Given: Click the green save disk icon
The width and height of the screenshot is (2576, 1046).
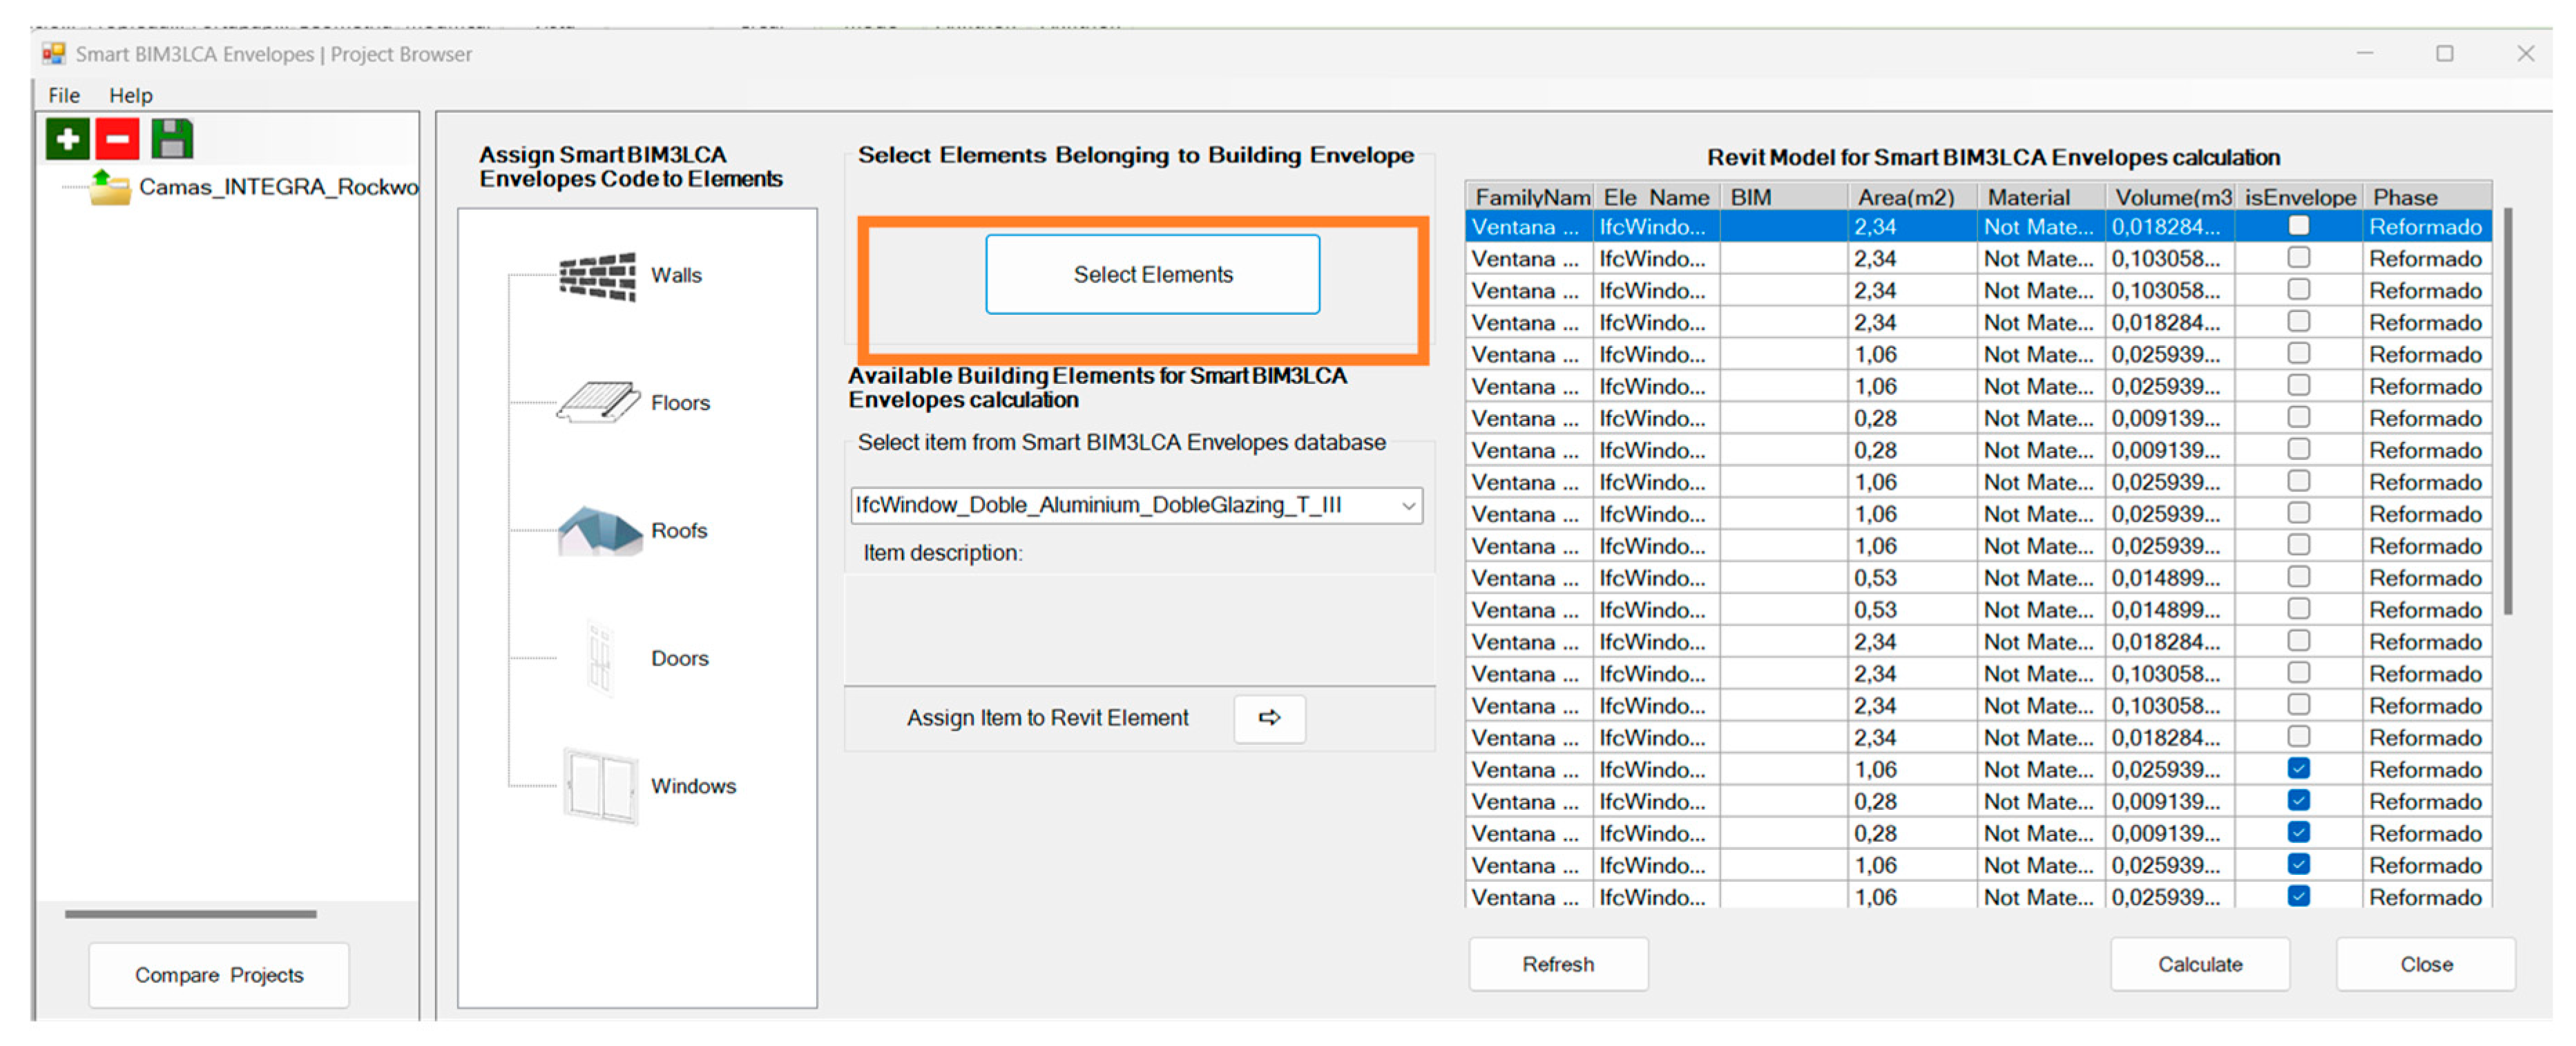Looking at the screenshot, I should (x=172, y=139).
